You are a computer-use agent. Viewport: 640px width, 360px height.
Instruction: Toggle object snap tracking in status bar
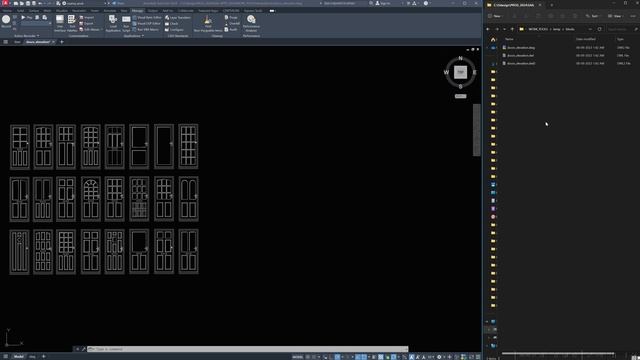coord(358,357)
